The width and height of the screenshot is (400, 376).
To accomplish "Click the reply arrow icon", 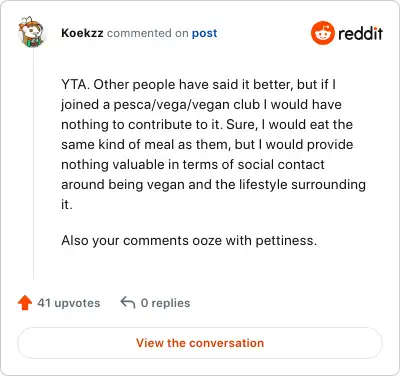I will point(128,303).
